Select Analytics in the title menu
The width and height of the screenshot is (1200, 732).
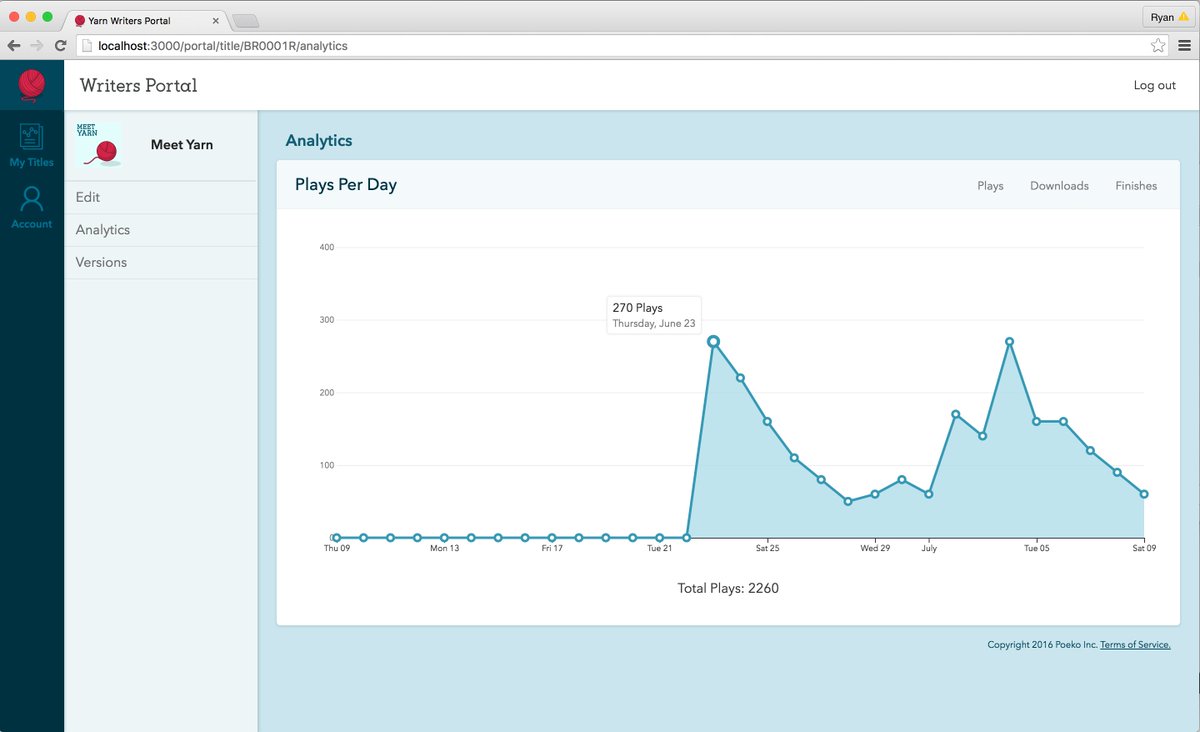[x=161, y=230]
